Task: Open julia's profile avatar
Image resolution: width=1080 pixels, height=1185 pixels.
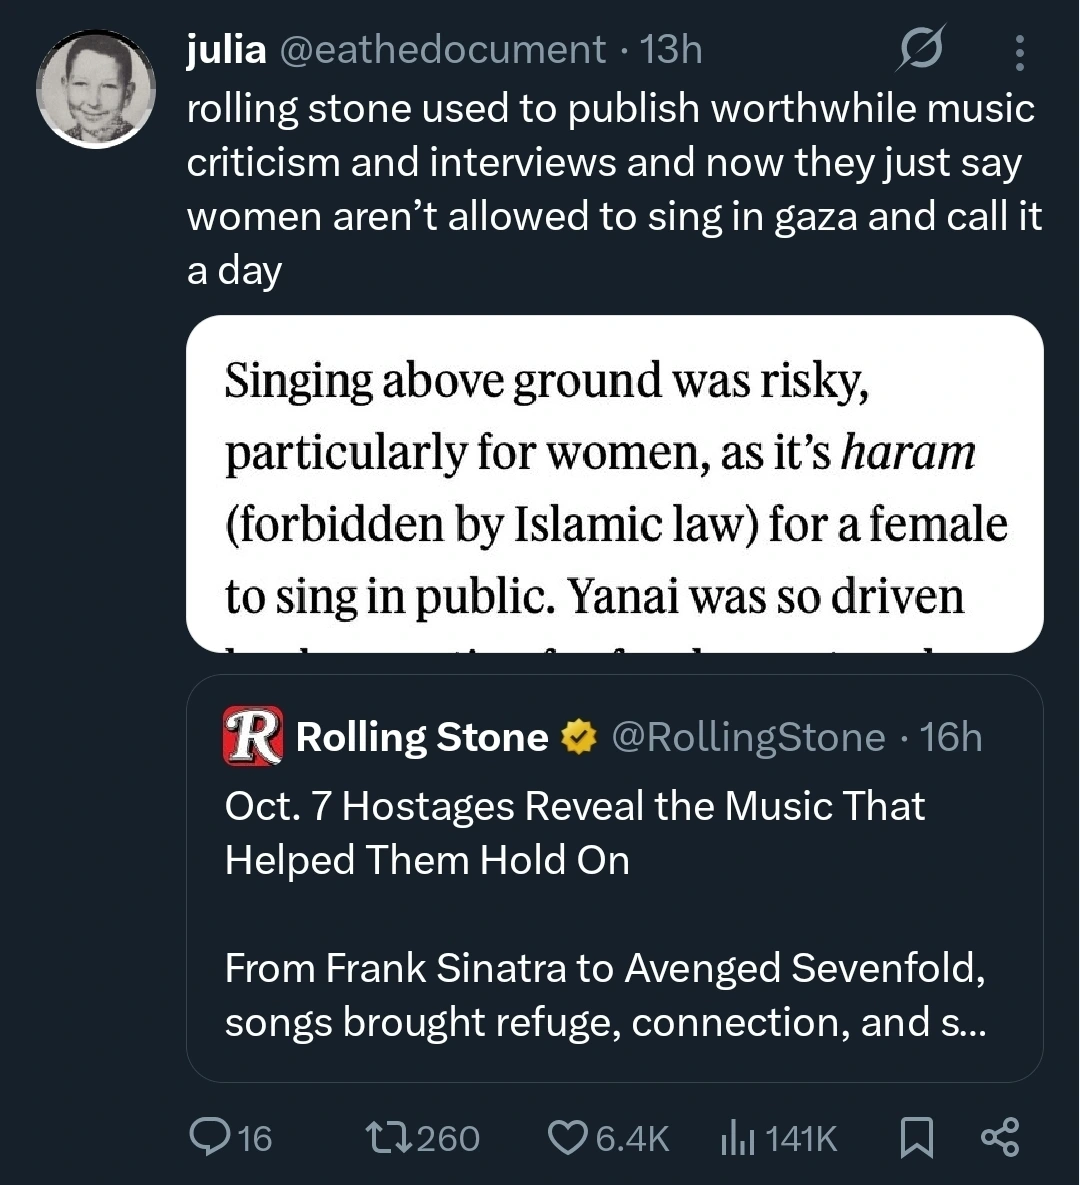Action: (96, 90)
